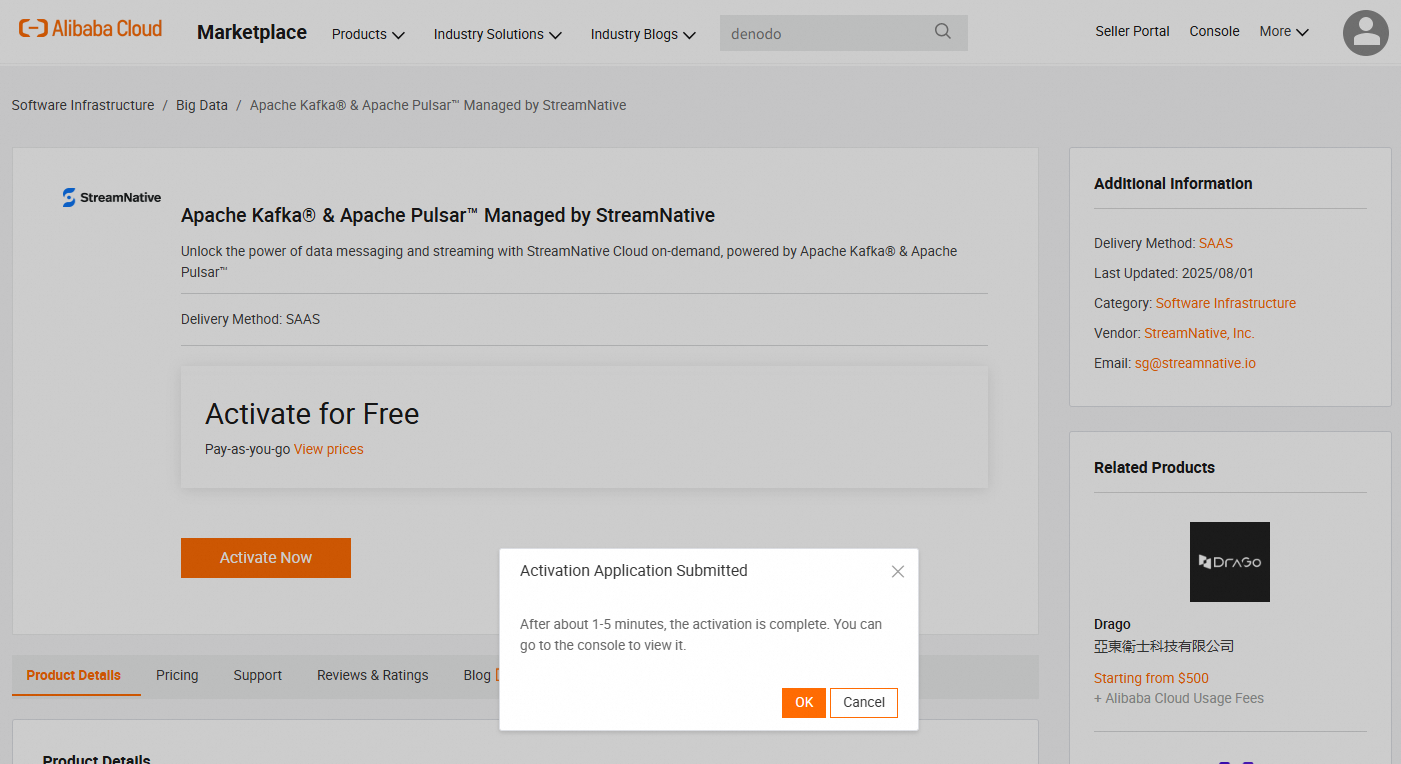The image size is (1401, 764).
Task: Click the search magnifier icon
Action: tap(942, 32)
